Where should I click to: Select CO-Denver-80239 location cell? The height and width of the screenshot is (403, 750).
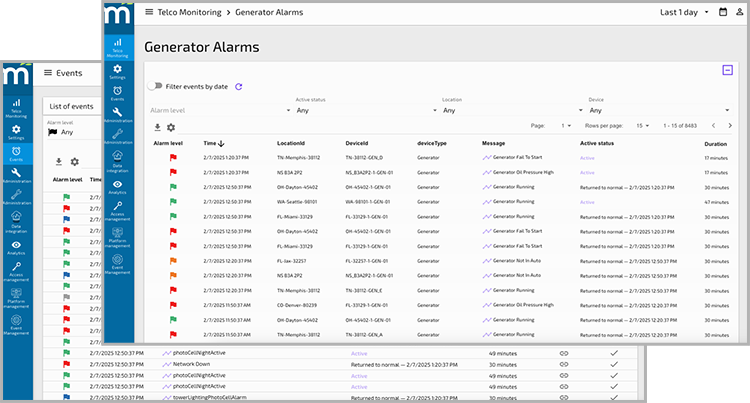point(297,305)
